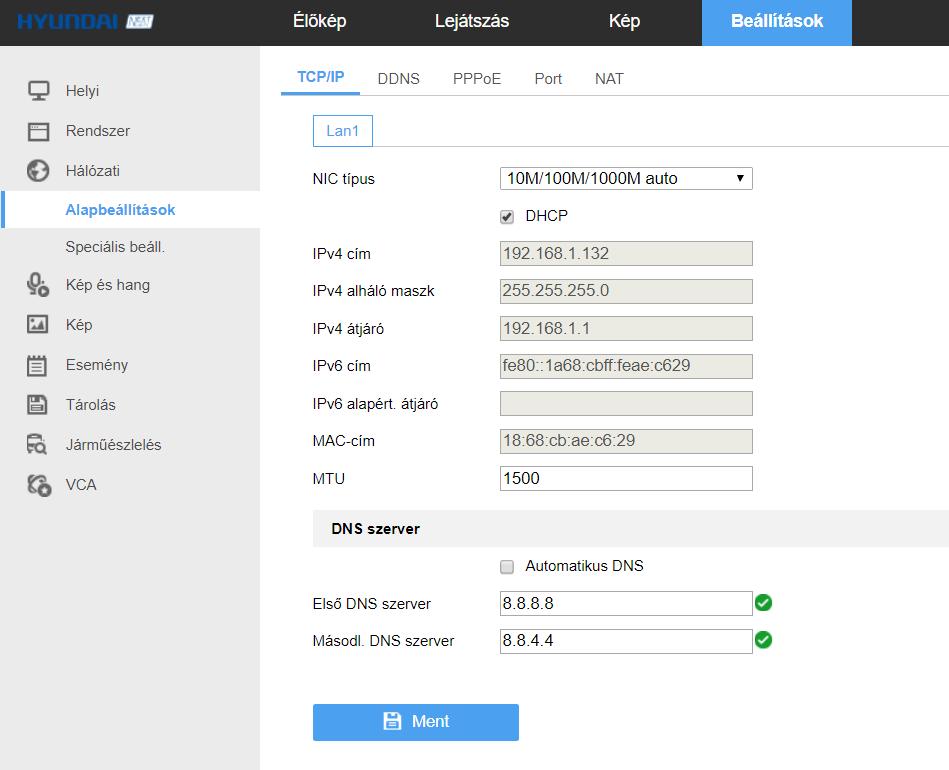The height and width of the screenshot is (770, 949).
Task: Switch to the Port tab
Action: point(548,79)
